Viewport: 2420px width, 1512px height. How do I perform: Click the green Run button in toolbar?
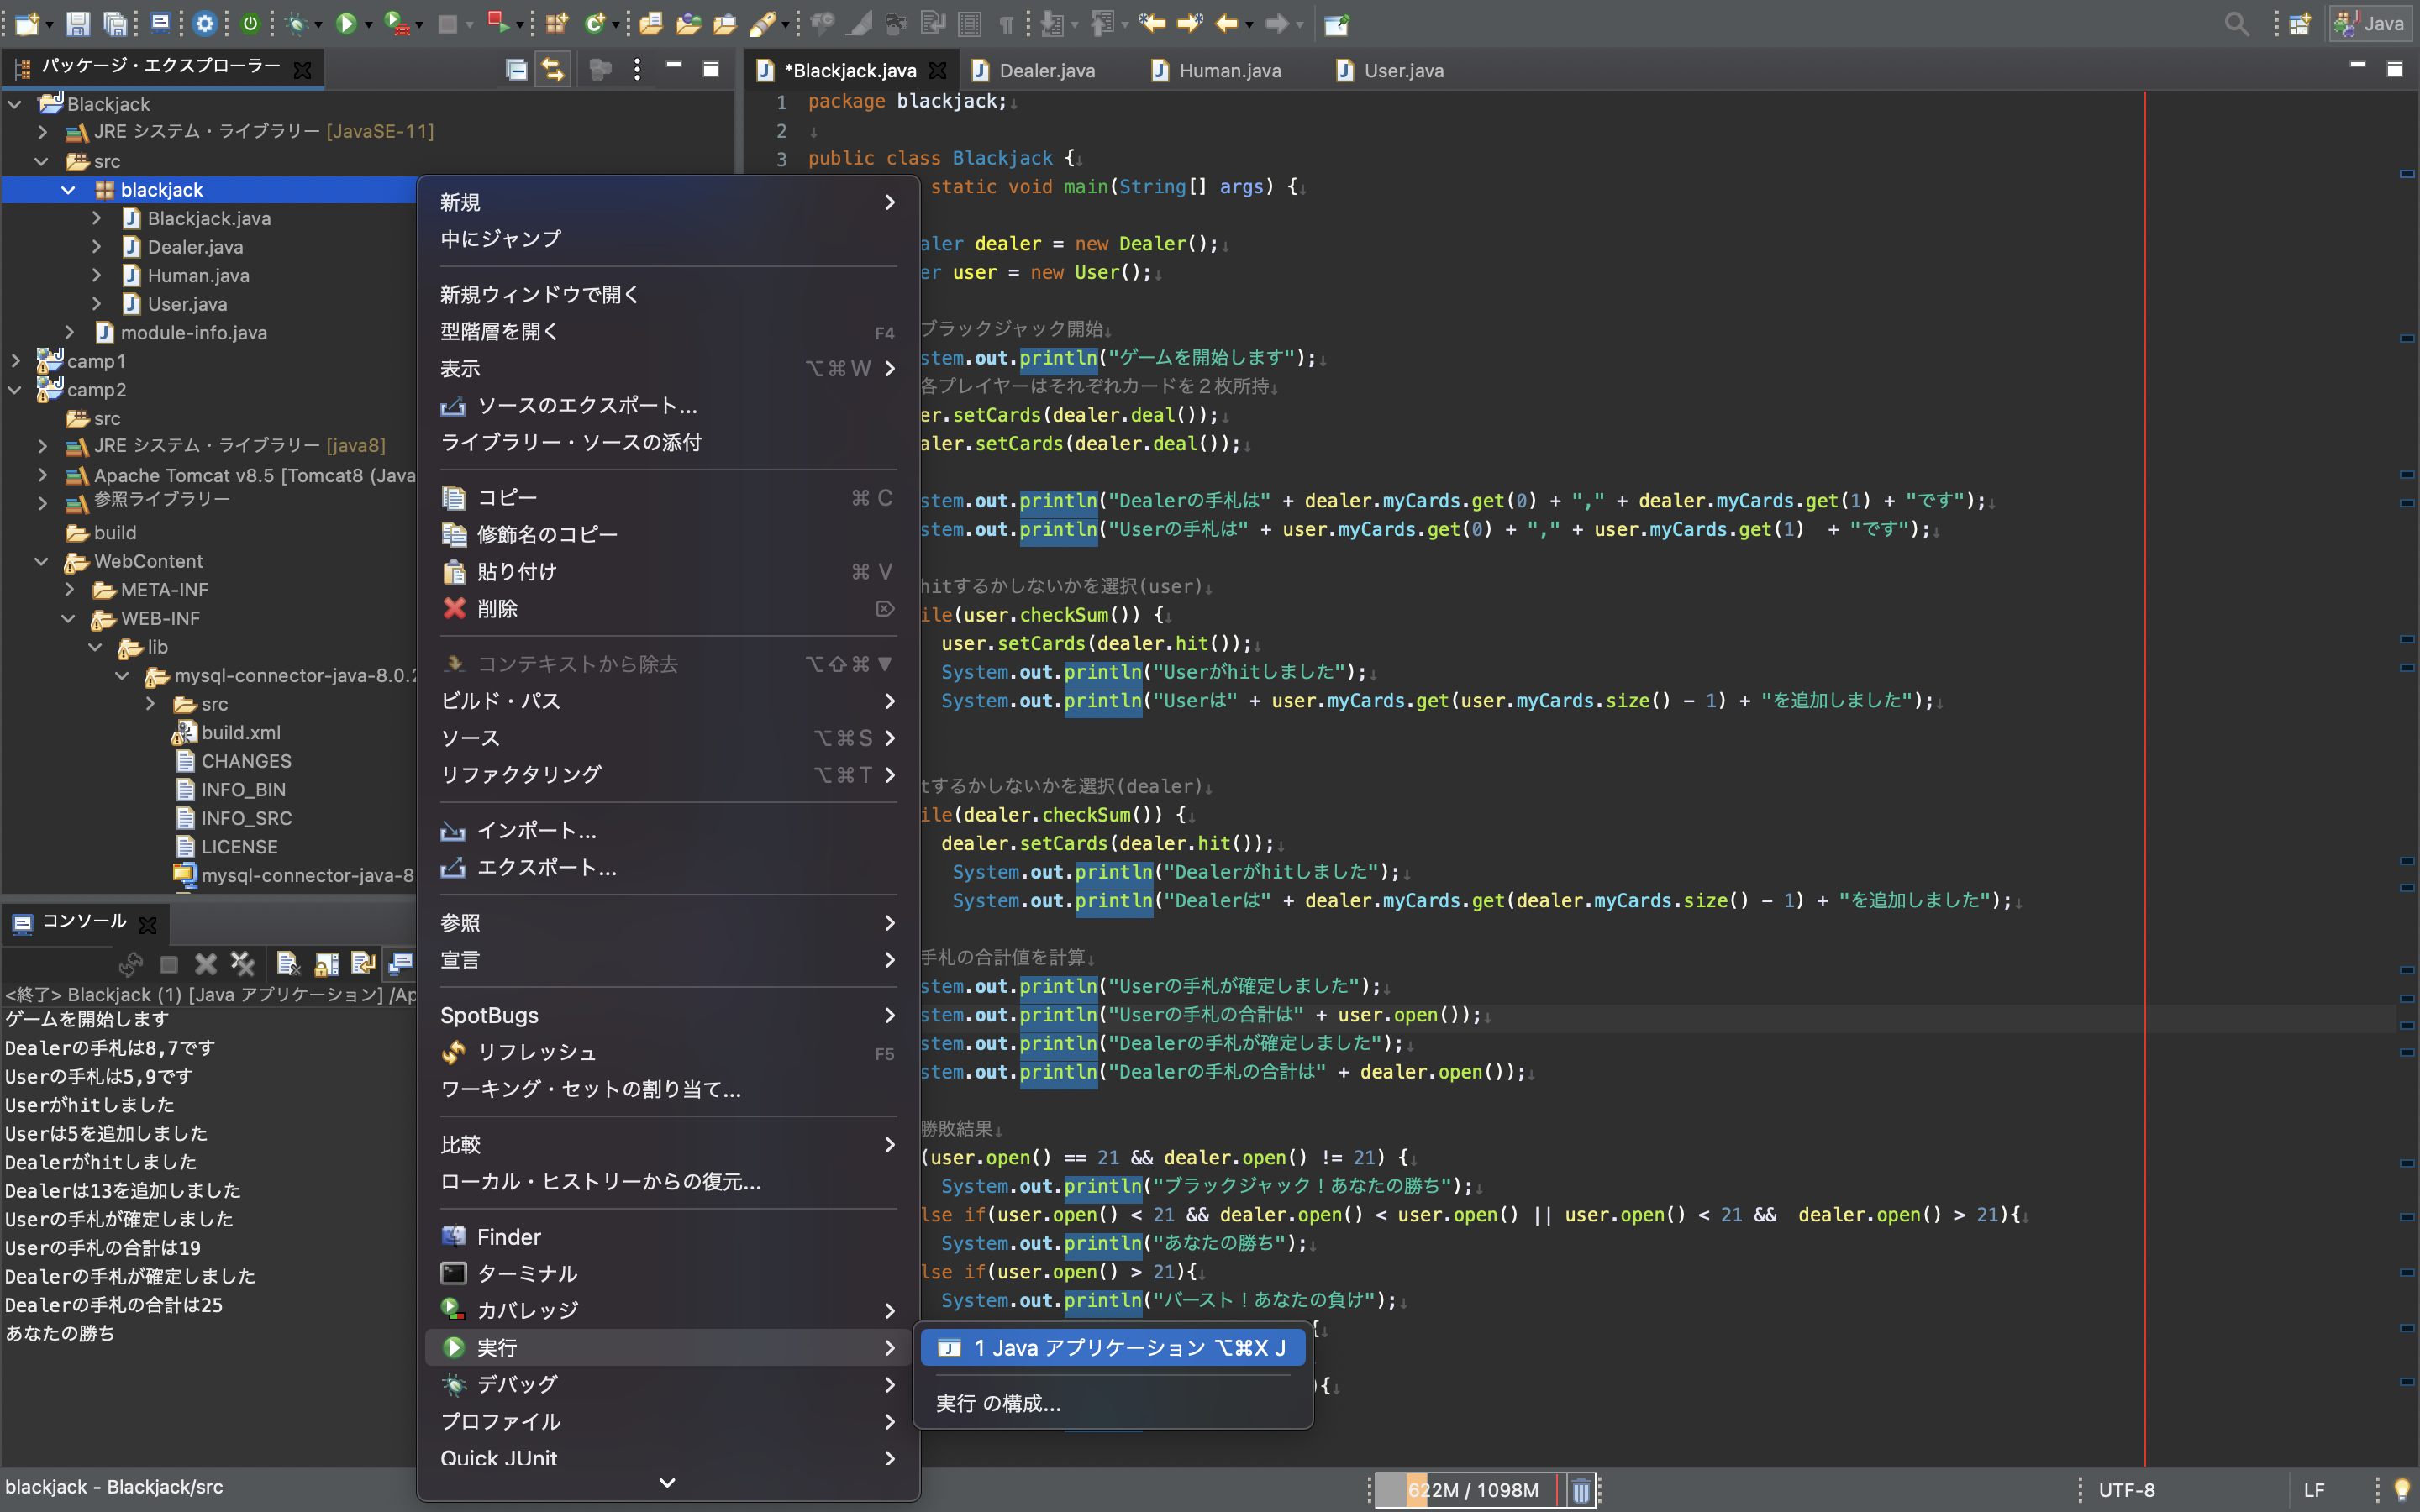coord(346,23)
